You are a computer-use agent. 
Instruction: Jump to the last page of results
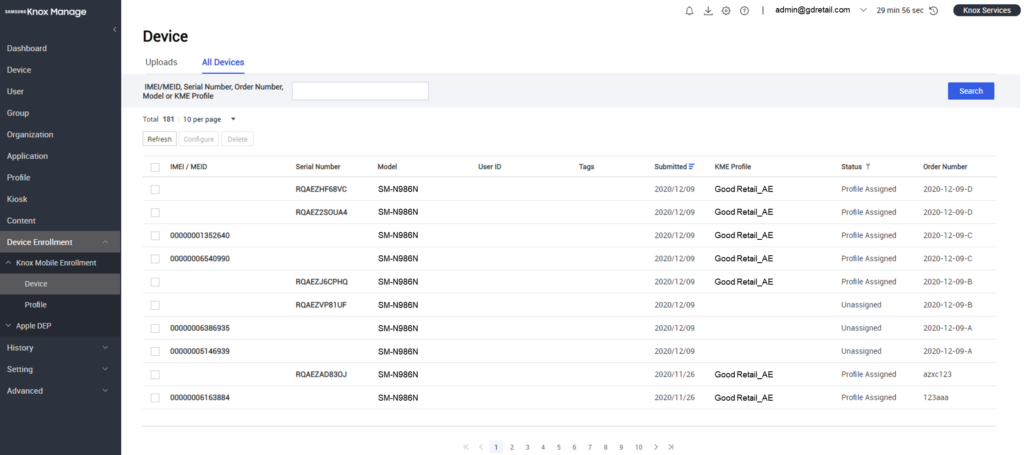[671, 447]
